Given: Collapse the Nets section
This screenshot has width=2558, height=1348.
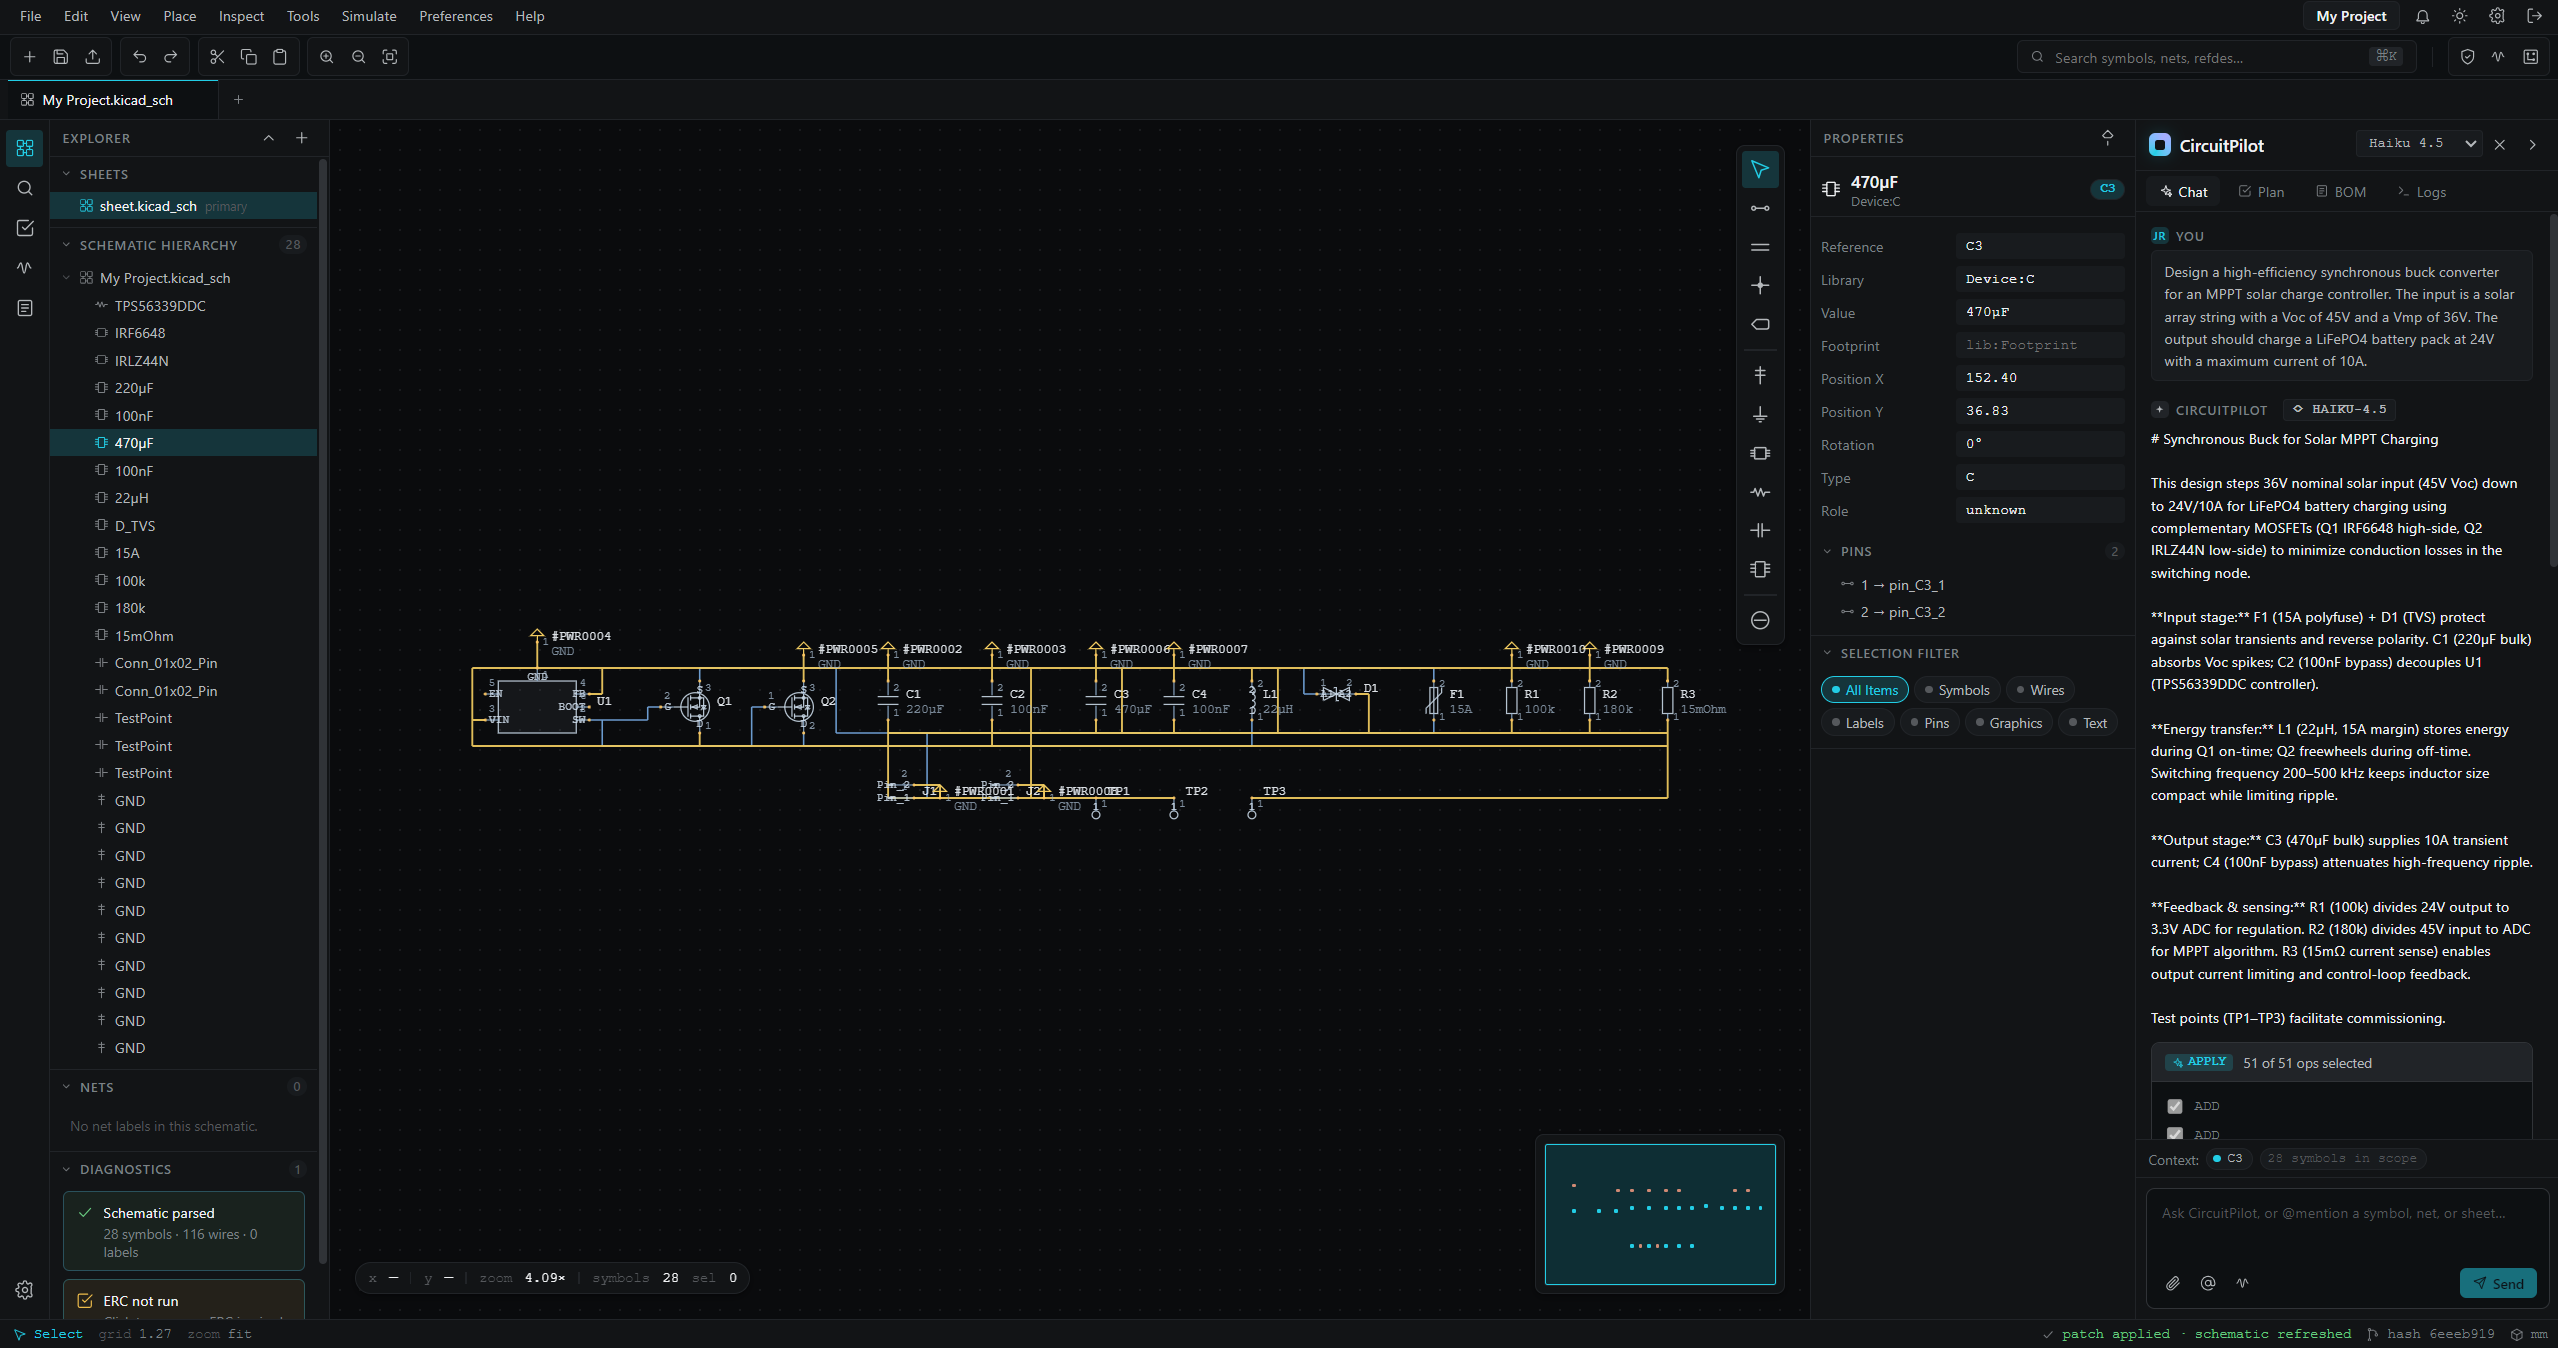Looking at the screenshot, I should pos(67,1087).
